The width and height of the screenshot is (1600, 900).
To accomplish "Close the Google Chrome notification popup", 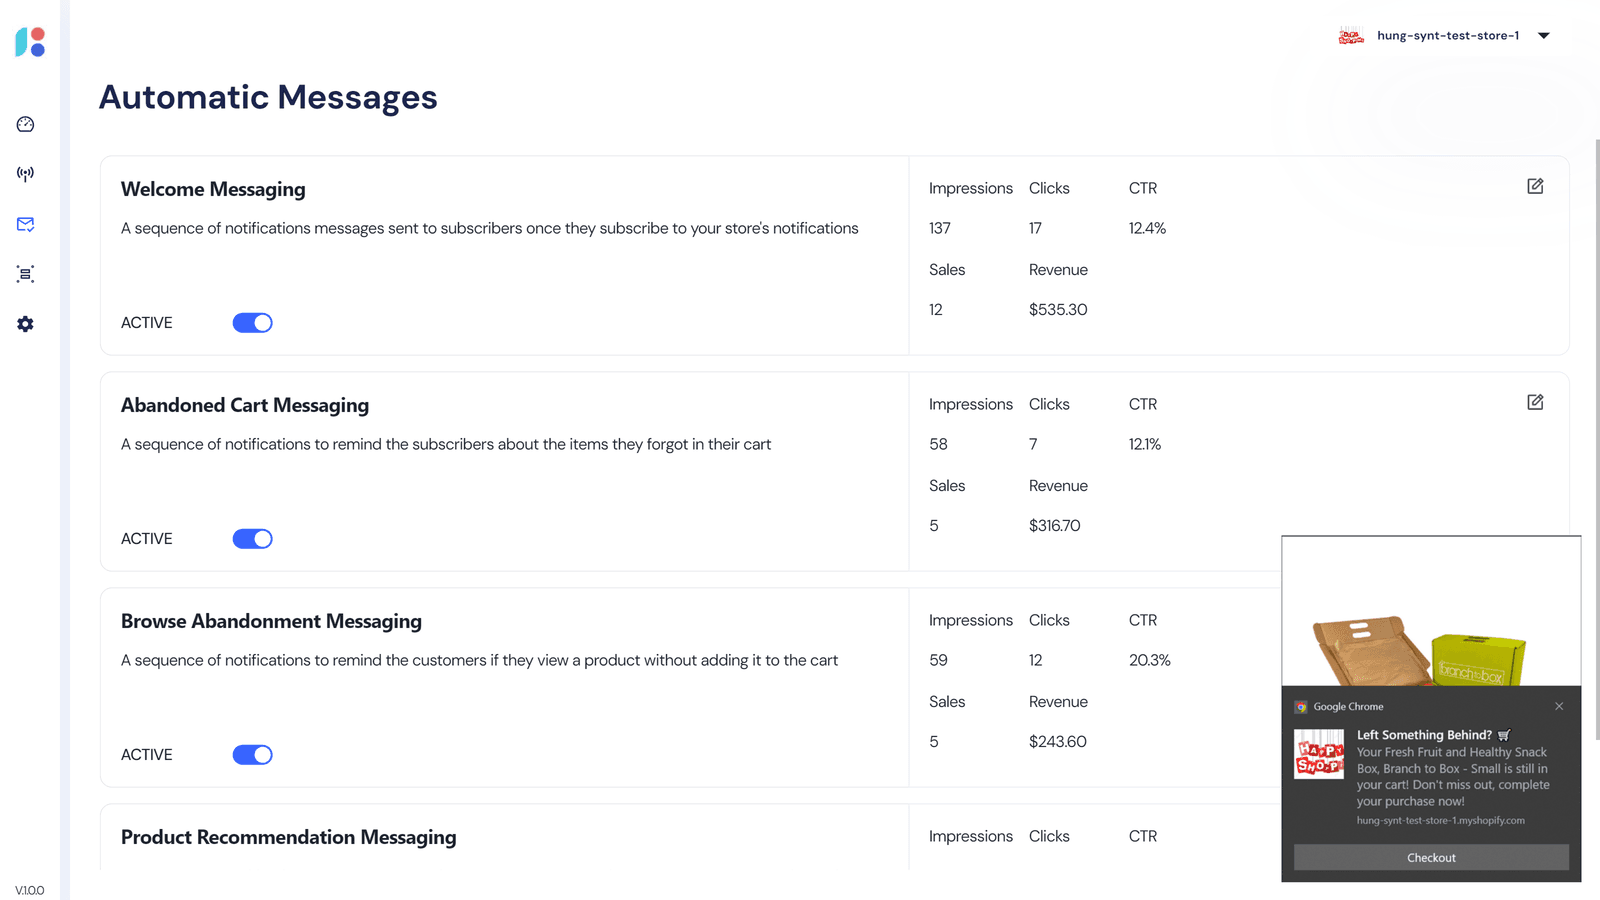I will point(1559,706).
